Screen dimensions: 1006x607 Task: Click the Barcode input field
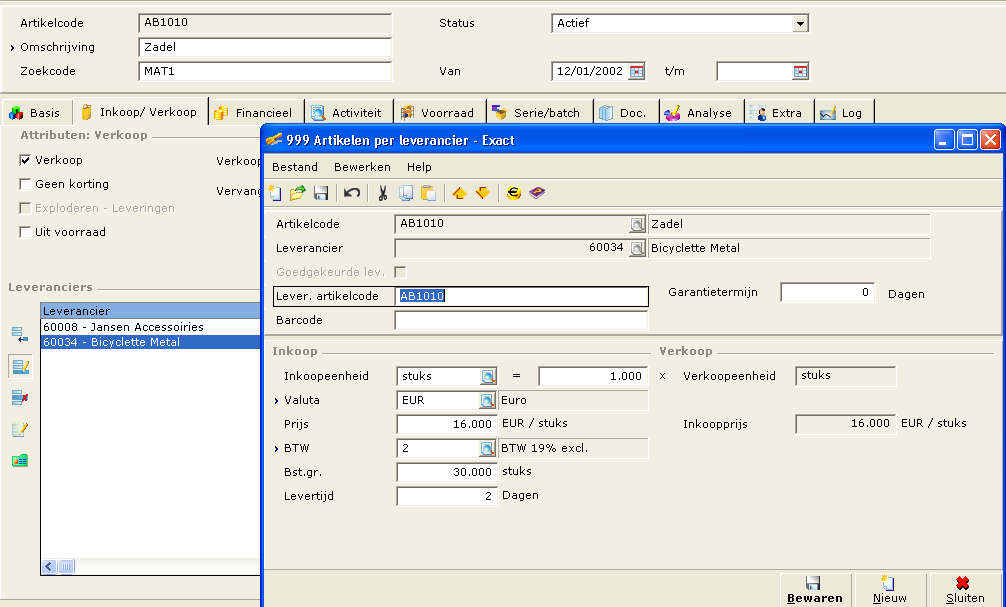coord(521,320)
